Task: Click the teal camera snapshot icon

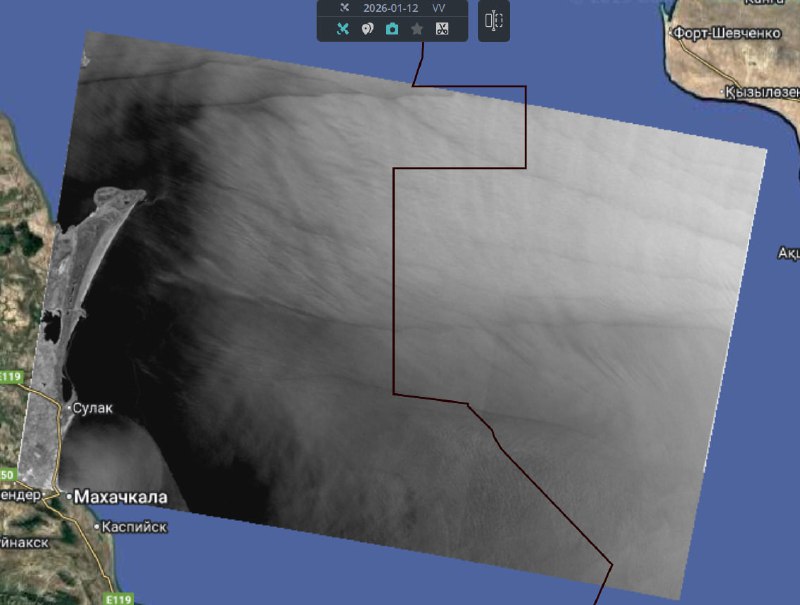Action: pos(392,29)
